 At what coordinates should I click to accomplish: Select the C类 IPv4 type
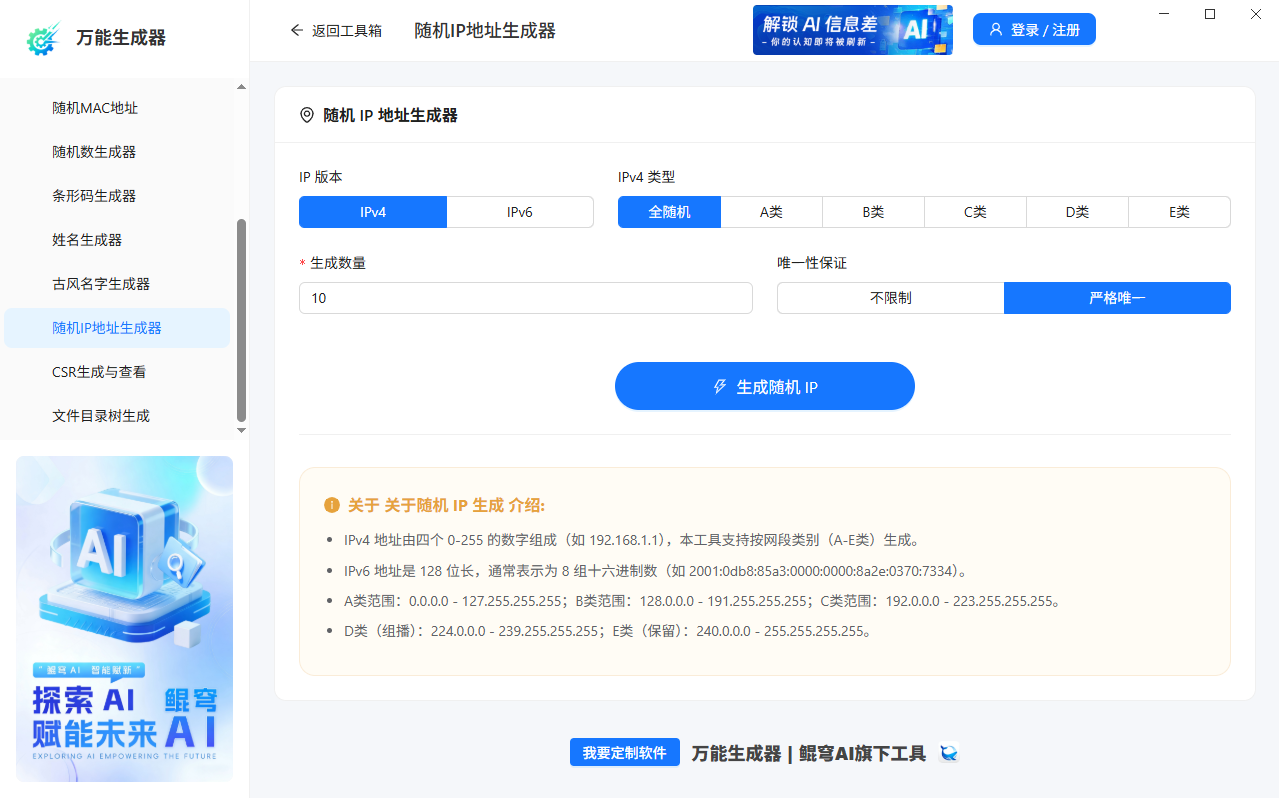click(x=975, y=212)
